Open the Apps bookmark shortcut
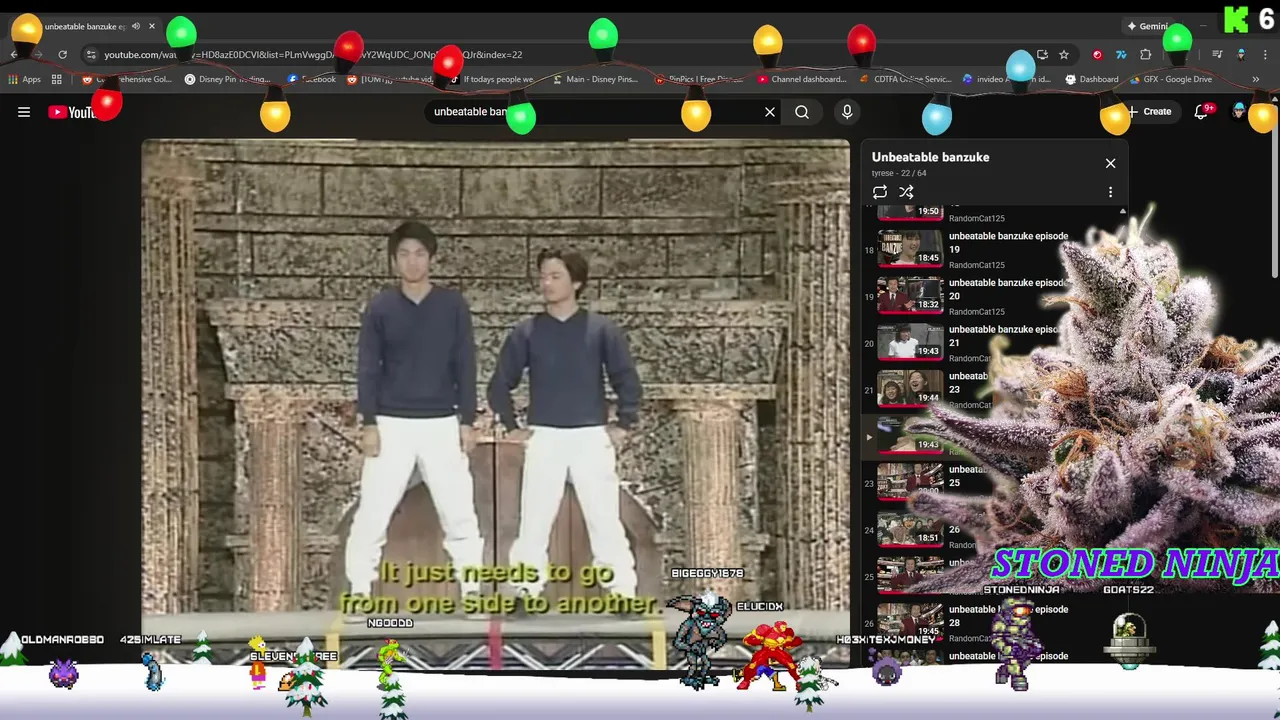This screenshot has width=1280, height=720. click(x=25, y=79)
